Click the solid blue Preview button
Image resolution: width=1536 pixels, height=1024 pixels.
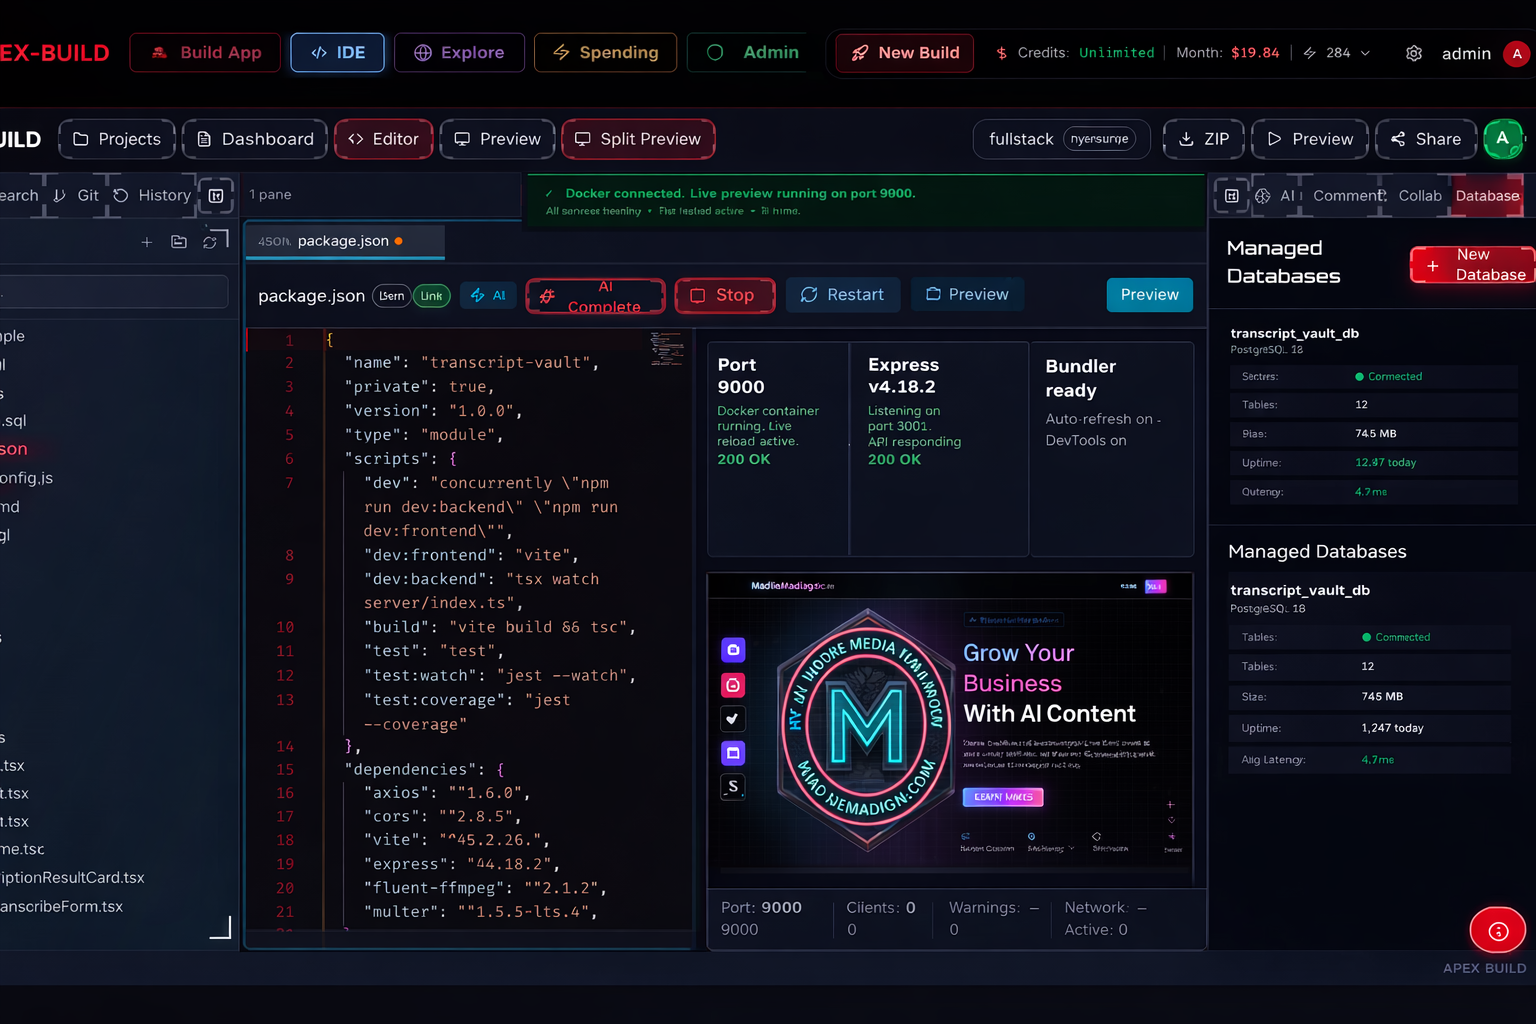coord(1149,295)
